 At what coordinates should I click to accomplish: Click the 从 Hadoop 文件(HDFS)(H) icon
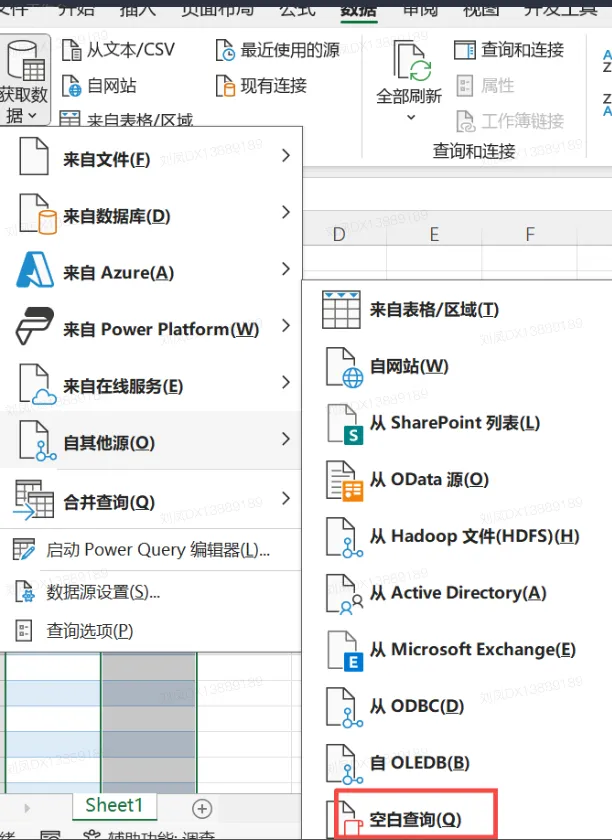[x=344, y=537]
